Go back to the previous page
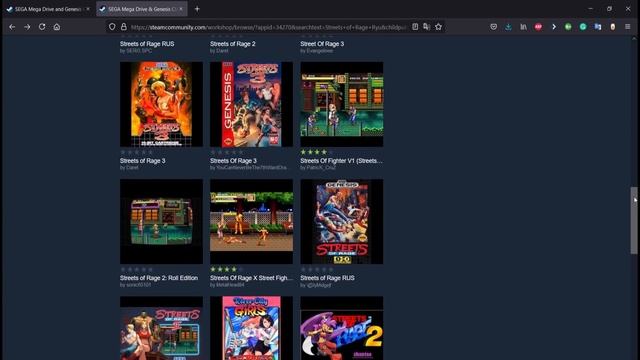640x360 pixels. 12,27
